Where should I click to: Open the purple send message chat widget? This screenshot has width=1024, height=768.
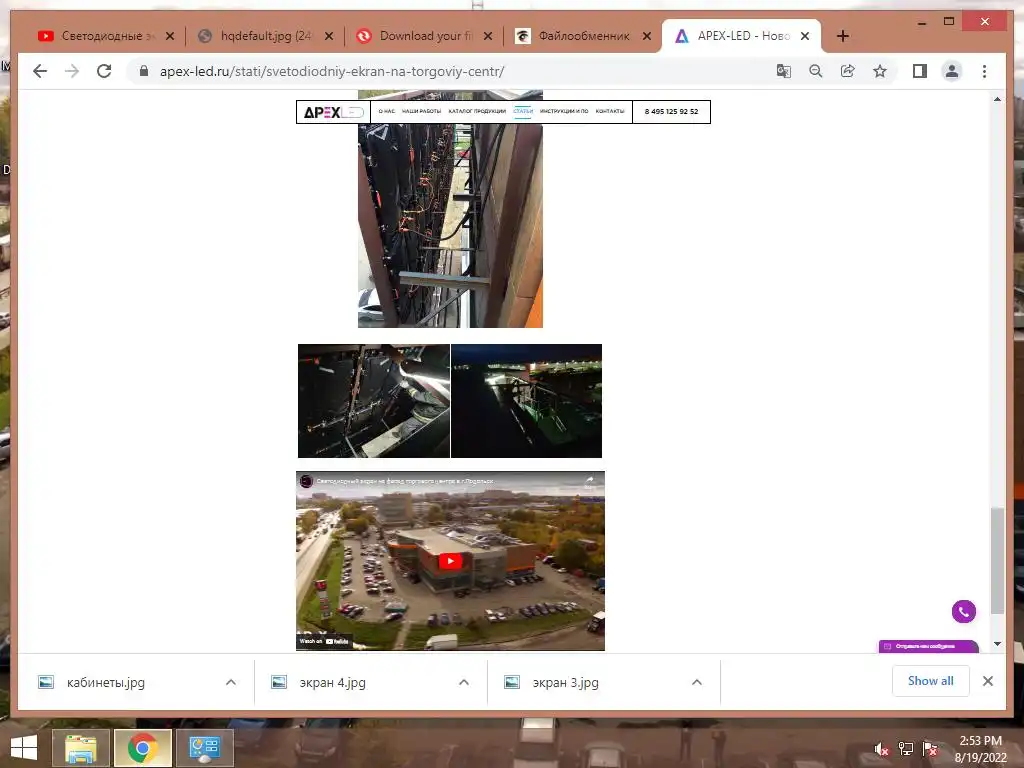928,647
